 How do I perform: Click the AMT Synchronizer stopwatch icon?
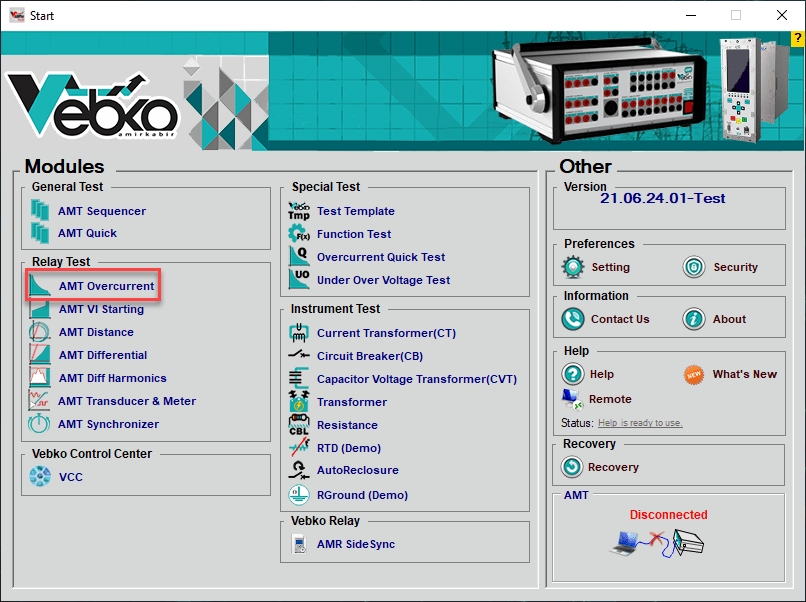41,424
